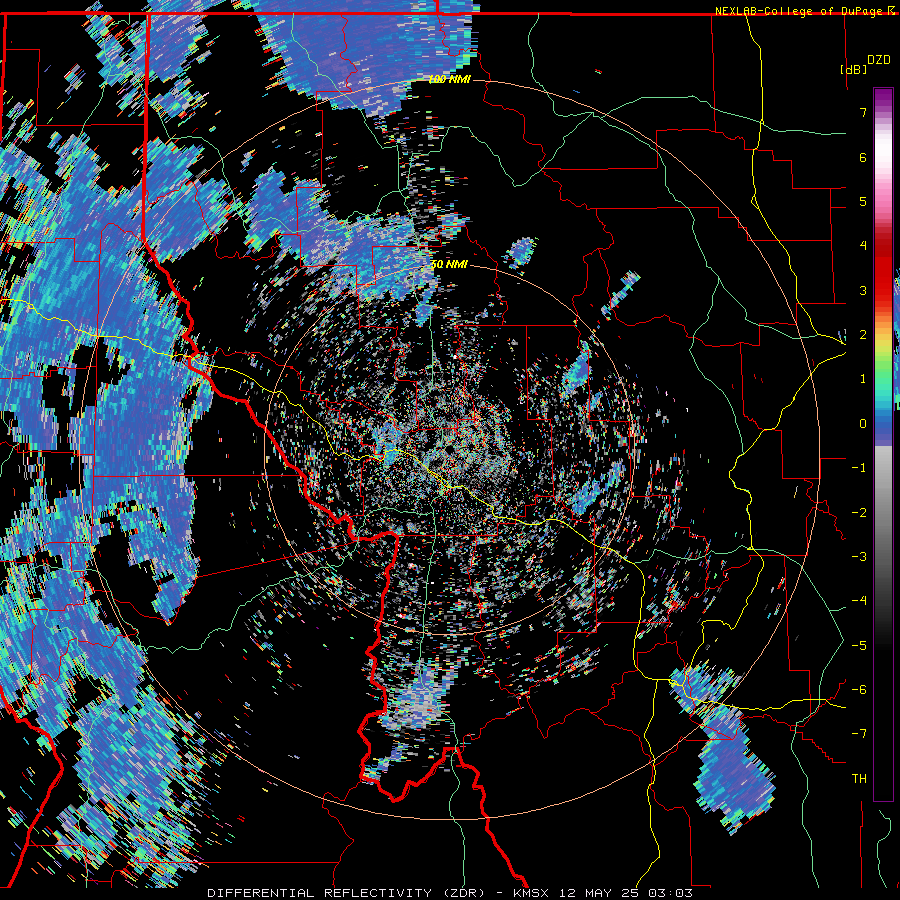Click the ZDR color scale bar
900x900 pixels.
[x=883, y=444]
